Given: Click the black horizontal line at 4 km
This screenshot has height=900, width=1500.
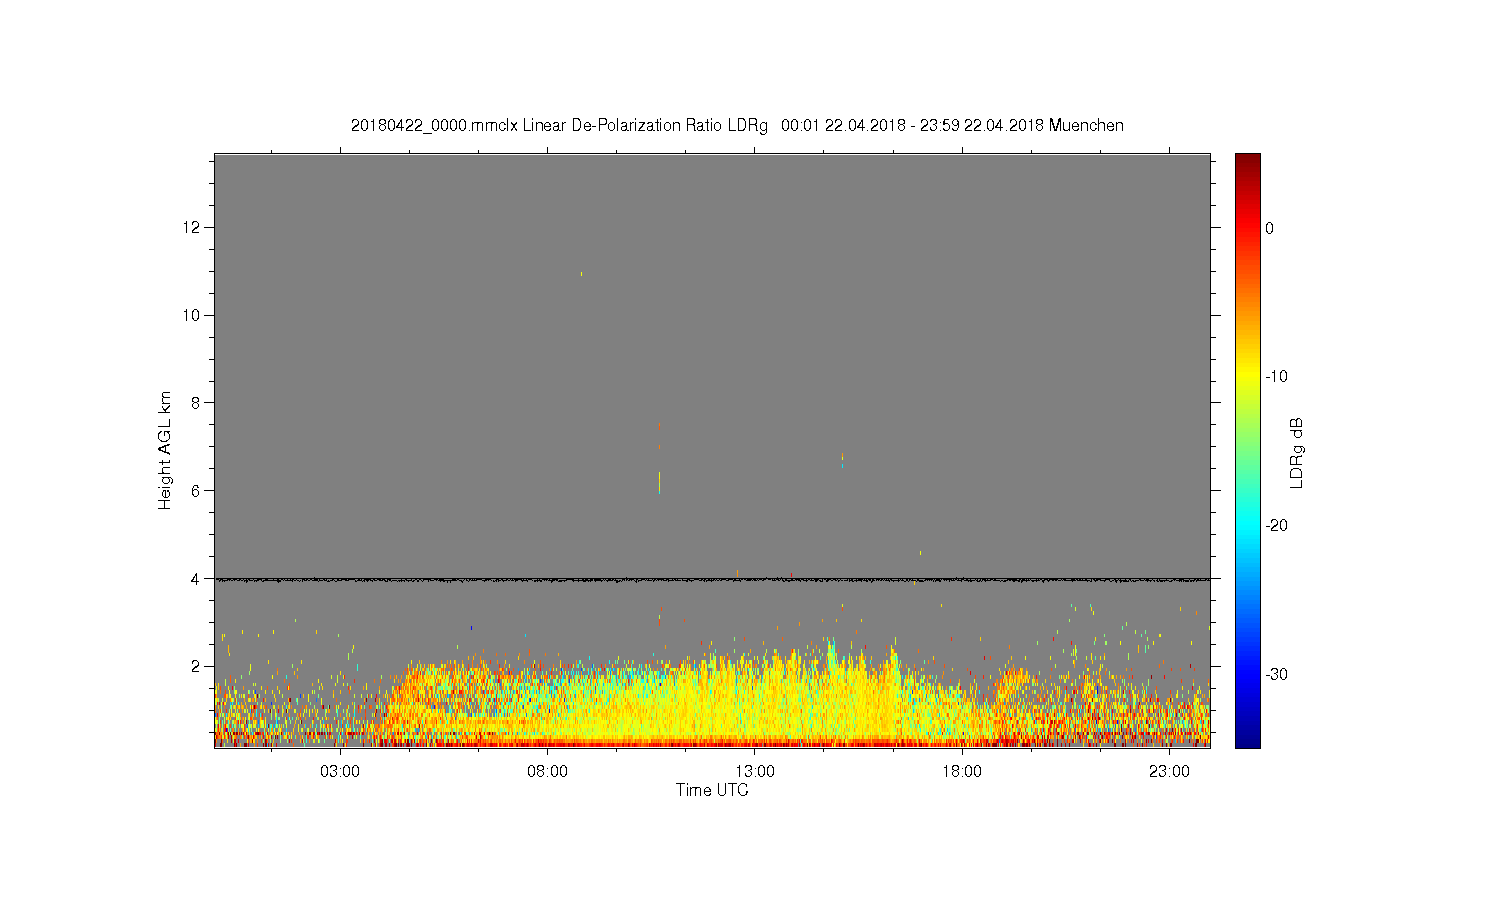Looking at the screenshot, I should pos(712,579).
